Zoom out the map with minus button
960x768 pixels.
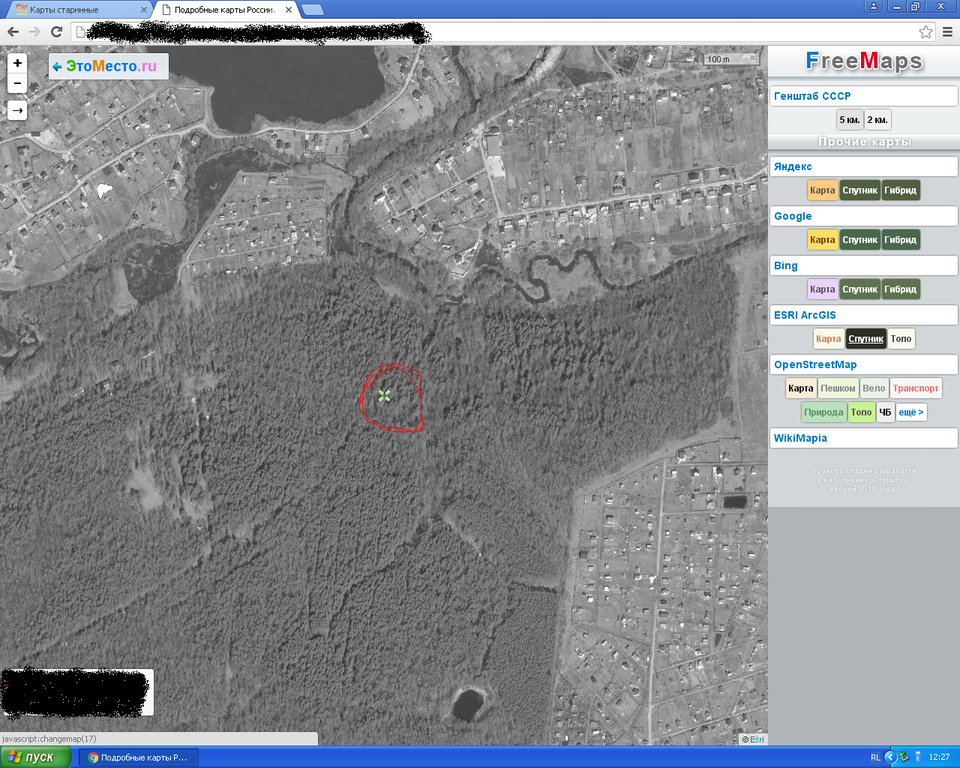coord(17,83)
